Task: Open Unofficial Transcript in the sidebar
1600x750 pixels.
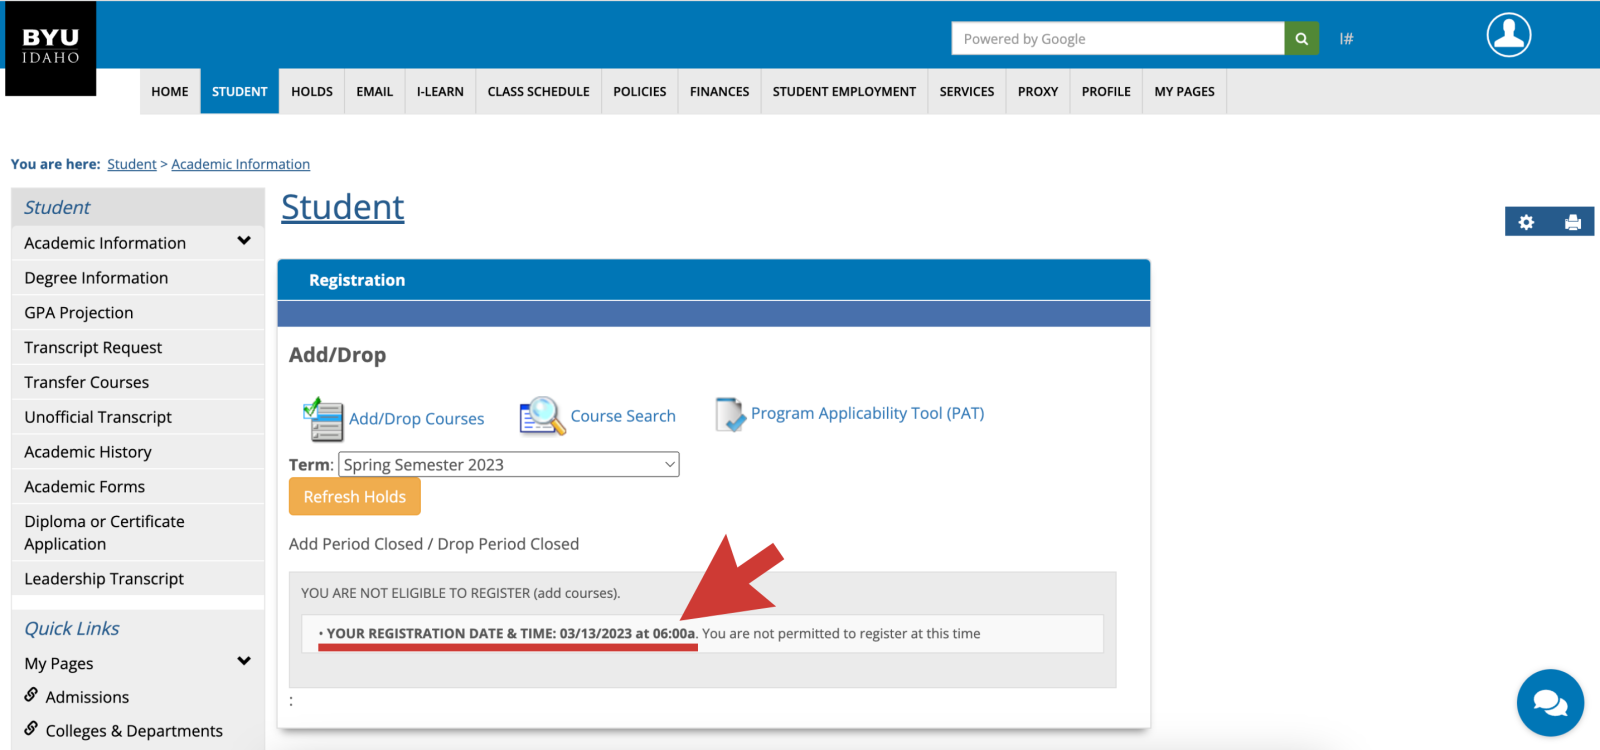Action: 98,417
